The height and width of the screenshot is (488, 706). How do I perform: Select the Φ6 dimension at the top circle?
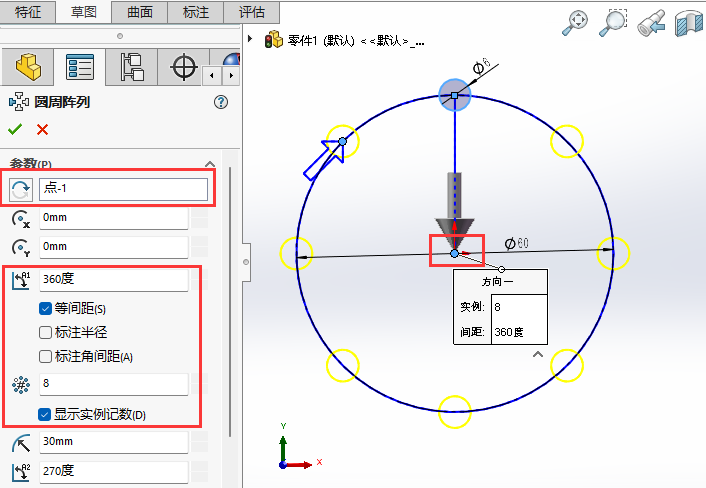(x=482, y=66)
